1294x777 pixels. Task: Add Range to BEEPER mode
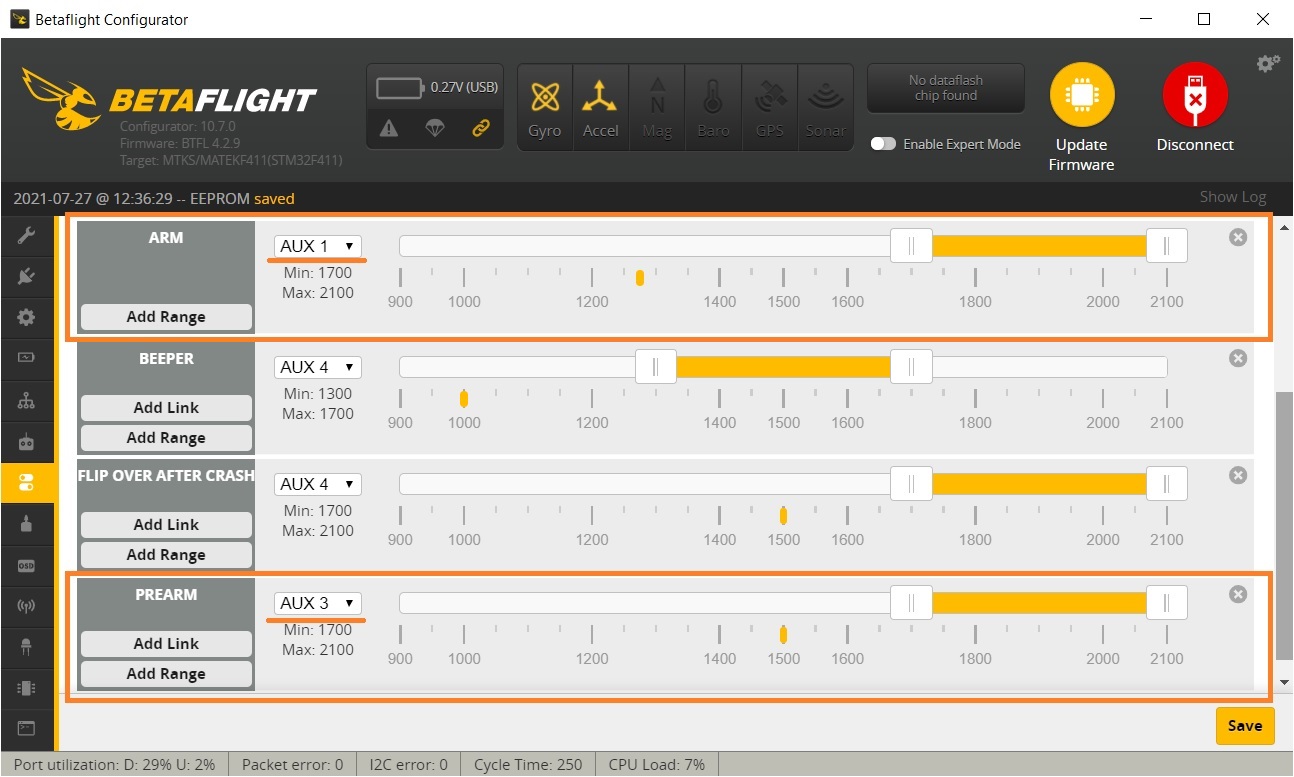[x=166, y=438]
